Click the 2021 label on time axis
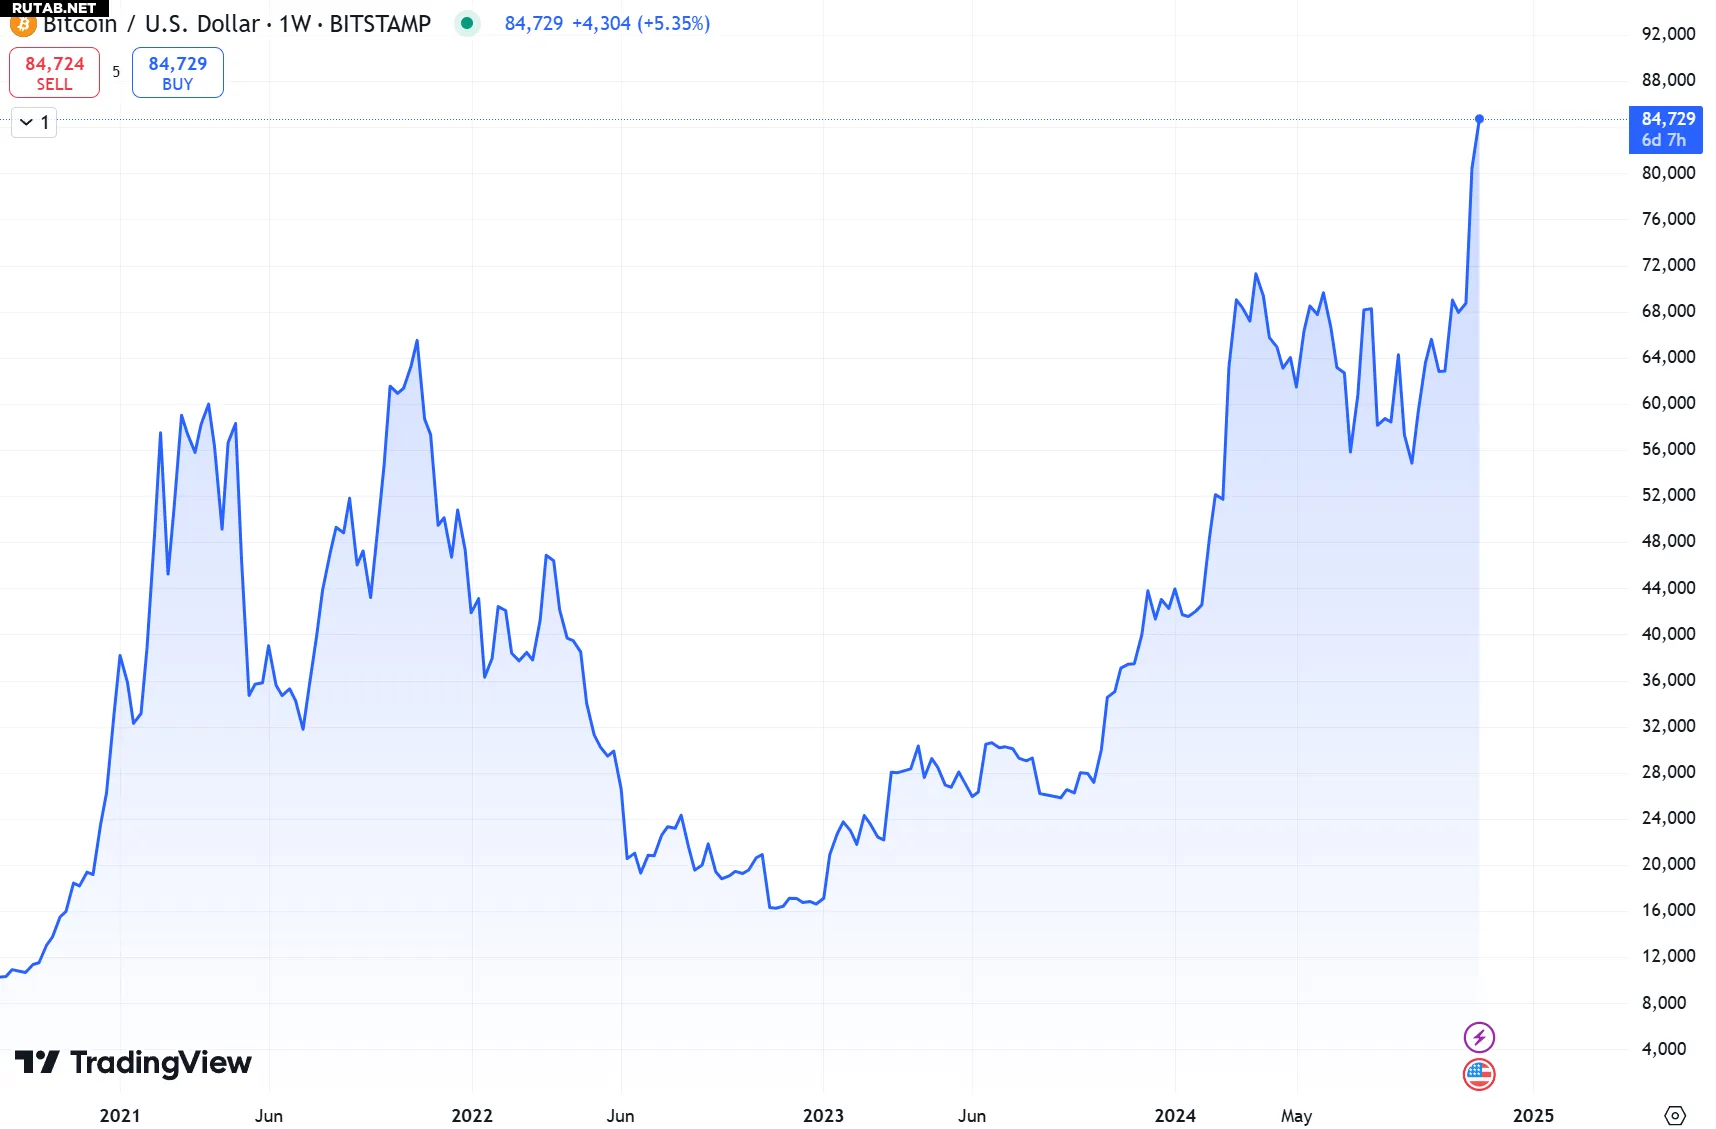Viewport: 1716px width, 1129px height. click(x=120, y=1115)
